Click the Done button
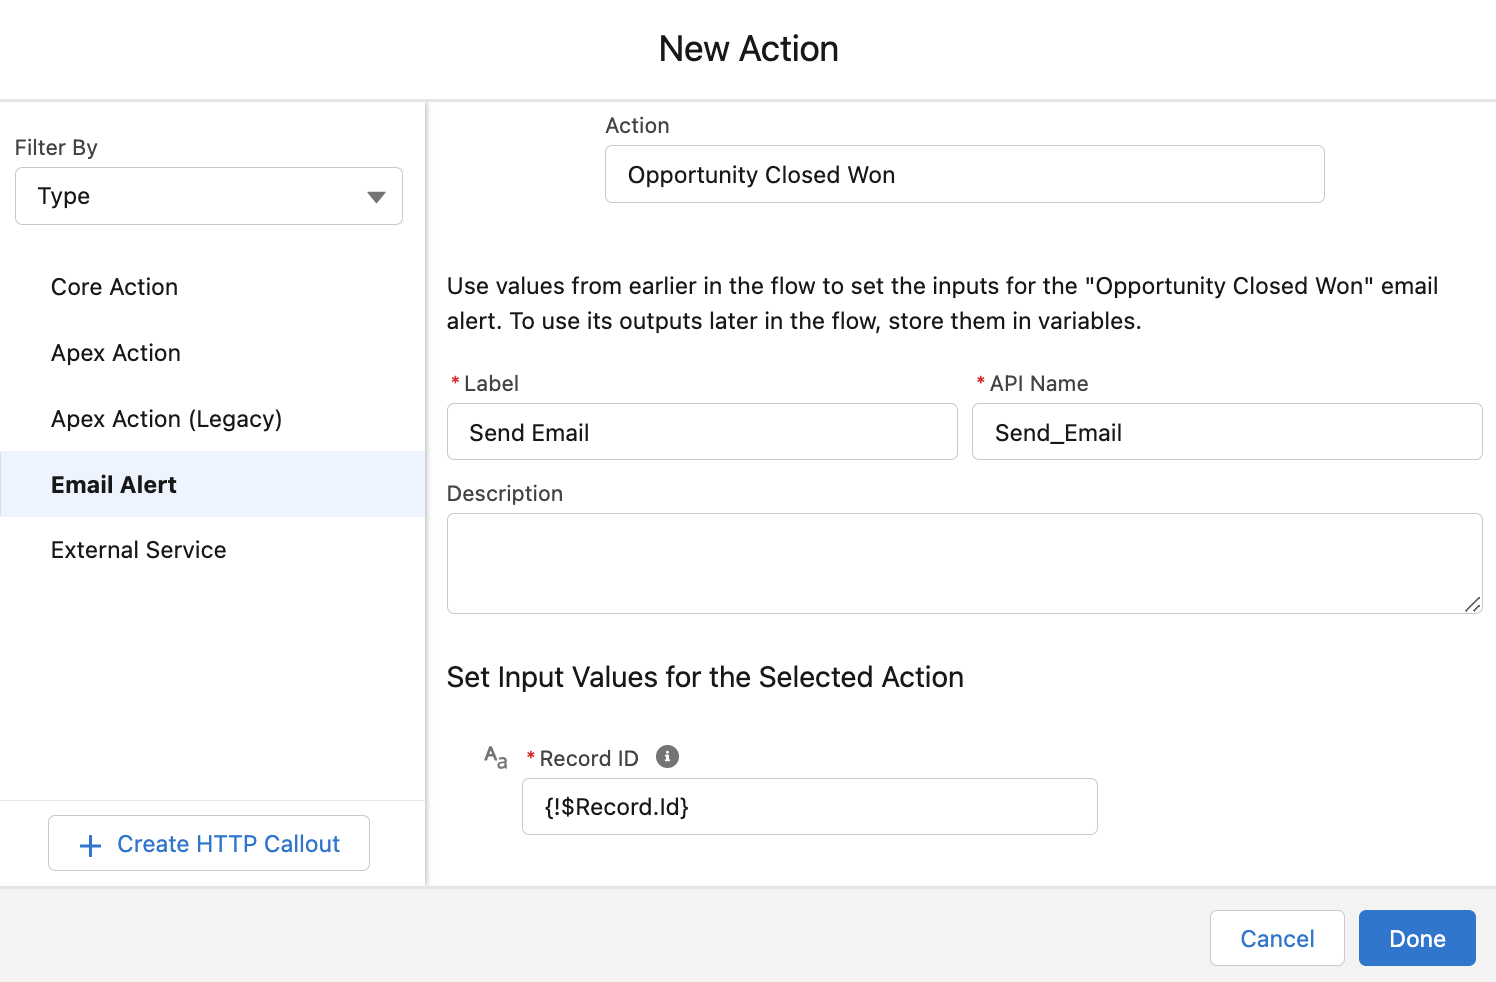 pos(1417,938)
